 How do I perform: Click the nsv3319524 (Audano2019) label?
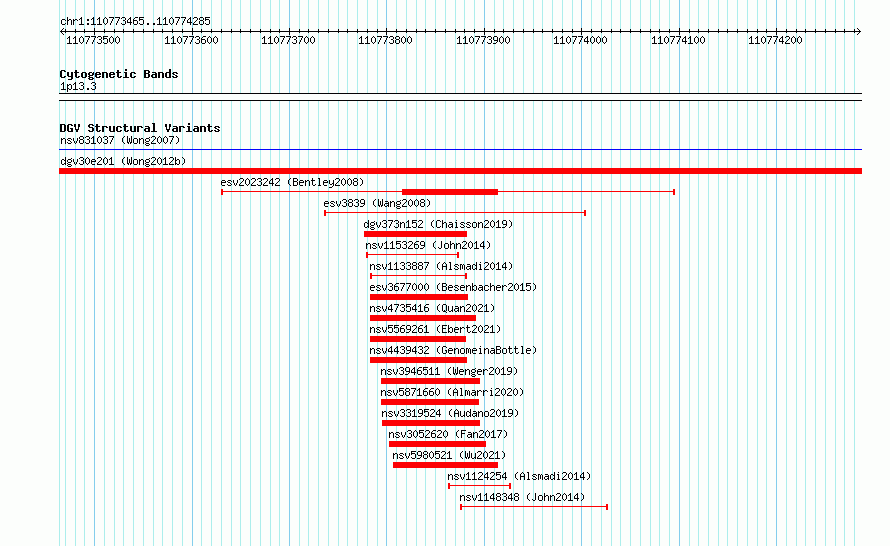click(450, 413)
